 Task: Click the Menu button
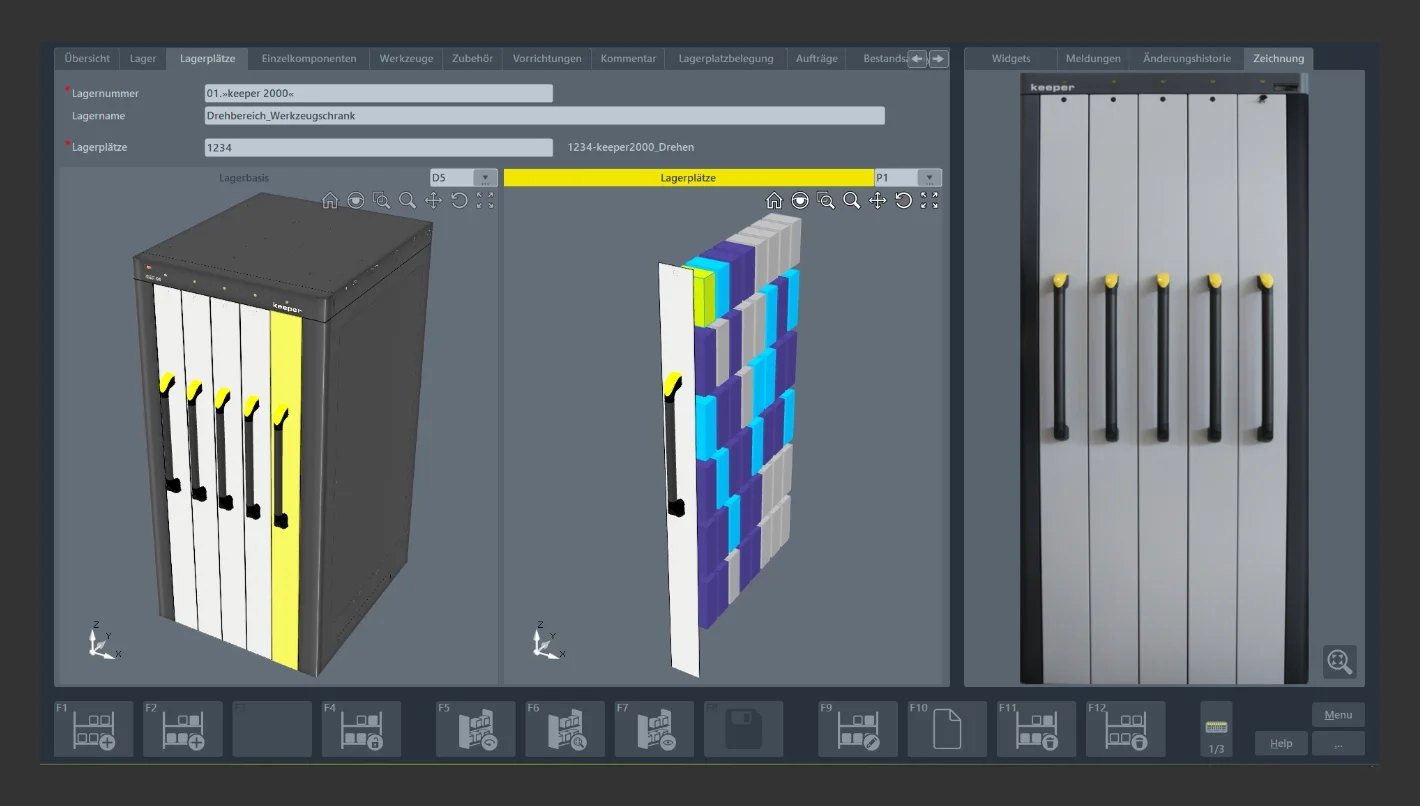pyautogui.click(x=1337, y=714)
